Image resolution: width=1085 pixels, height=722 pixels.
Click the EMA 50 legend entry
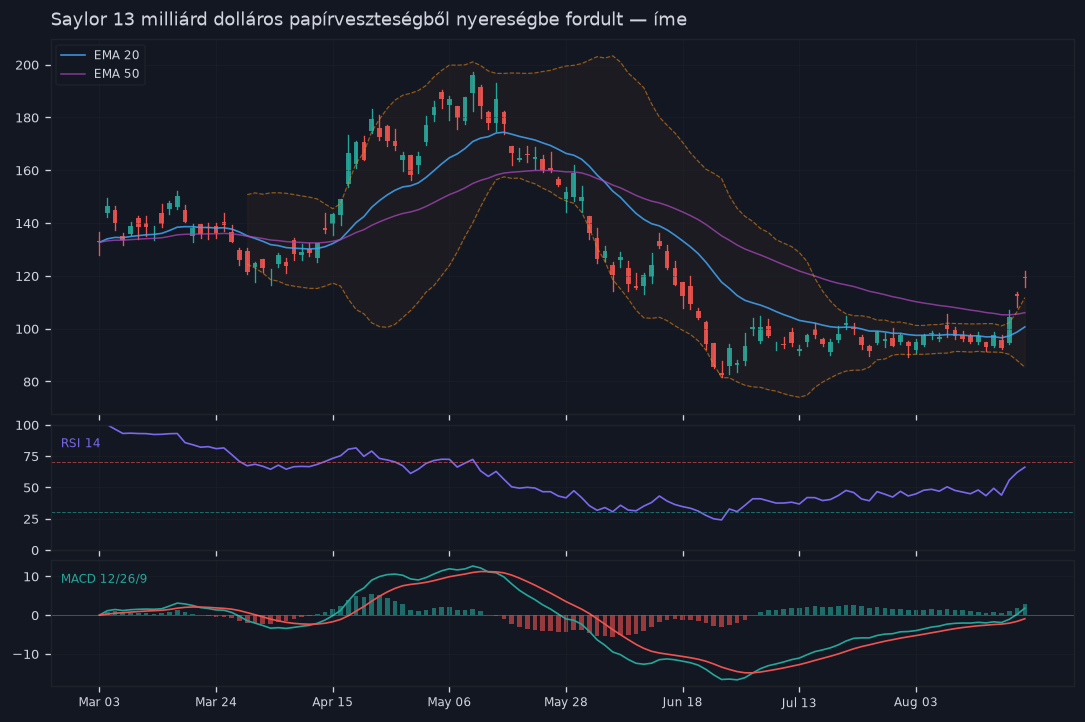tap(100, 73)
